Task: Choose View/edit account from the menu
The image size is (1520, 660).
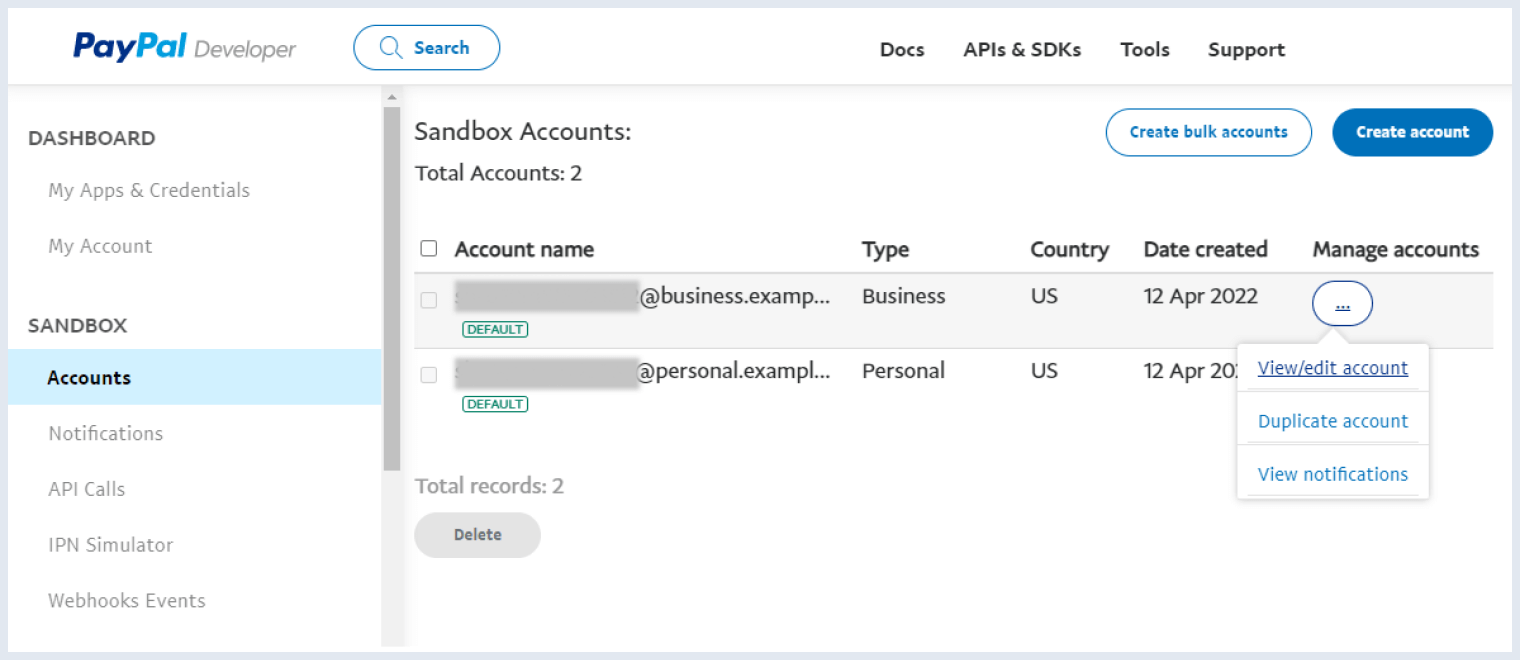Action: point(1333,368)
